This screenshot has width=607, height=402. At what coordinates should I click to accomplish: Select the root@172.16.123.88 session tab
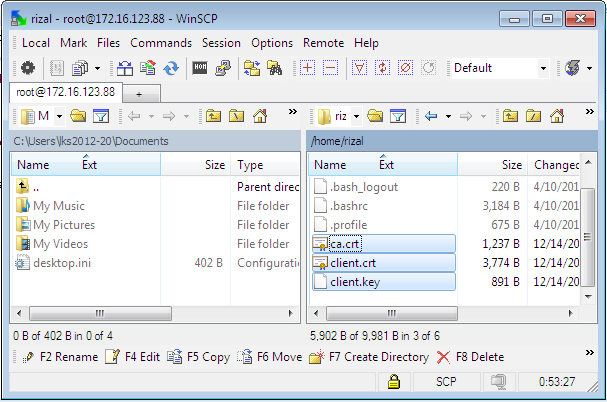click(x=66, y=92)
